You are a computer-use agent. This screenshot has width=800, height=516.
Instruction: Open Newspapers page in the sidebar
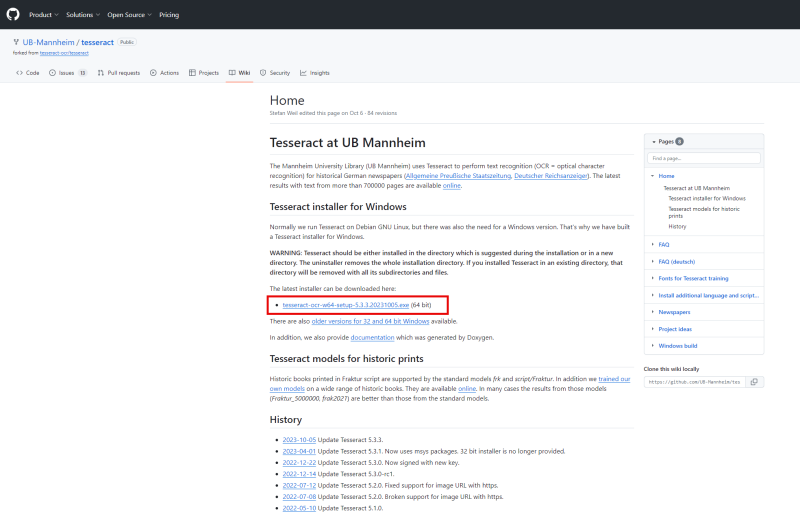point(674,311)
